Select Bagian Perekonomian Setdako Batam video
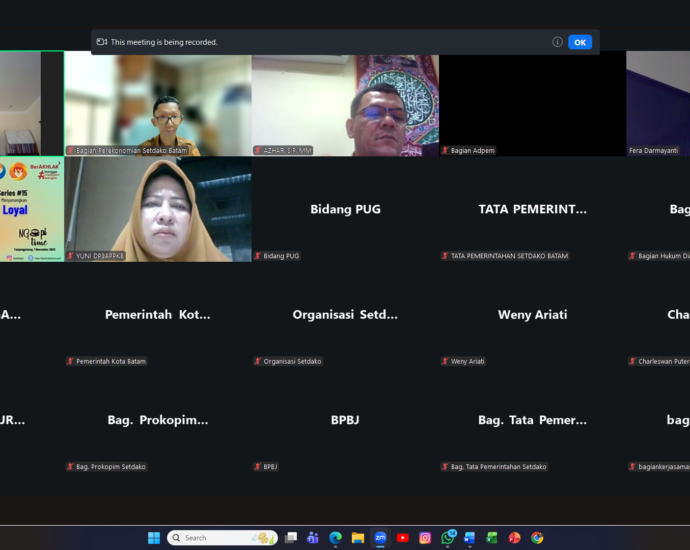 158,104
